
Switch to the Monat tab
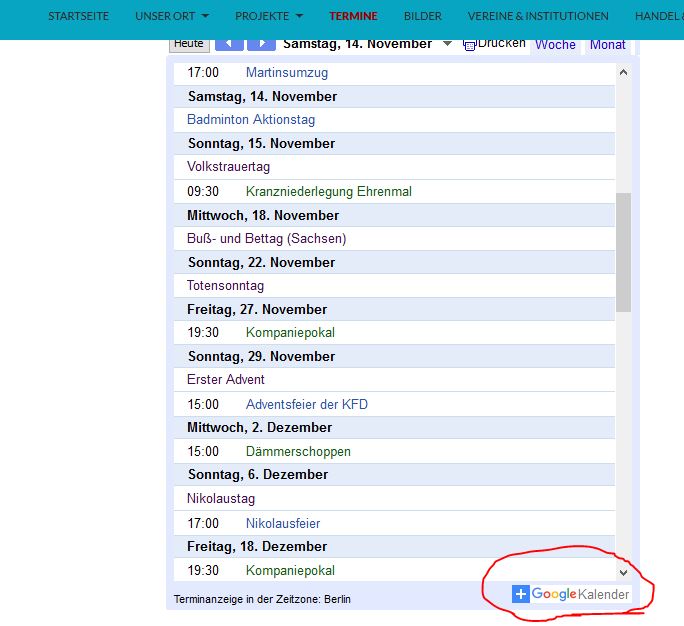[x=607, y=45]
